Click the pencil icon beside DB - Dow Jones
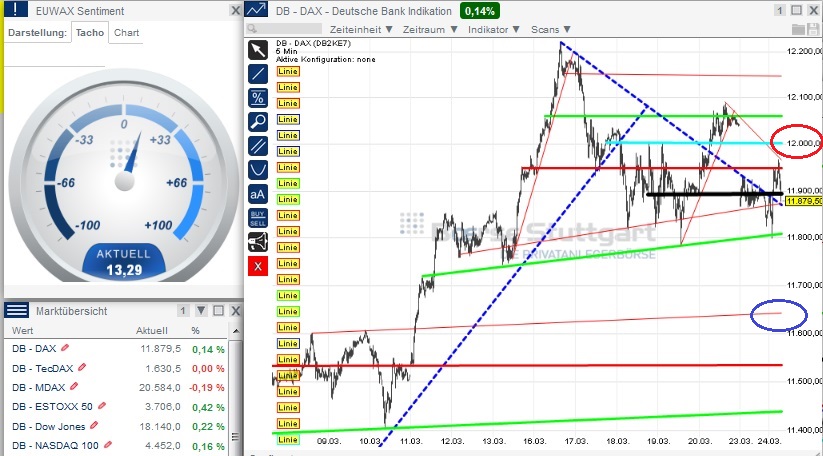Image resolution: width=823 pixels, height=456 pixels. (94, 425)
